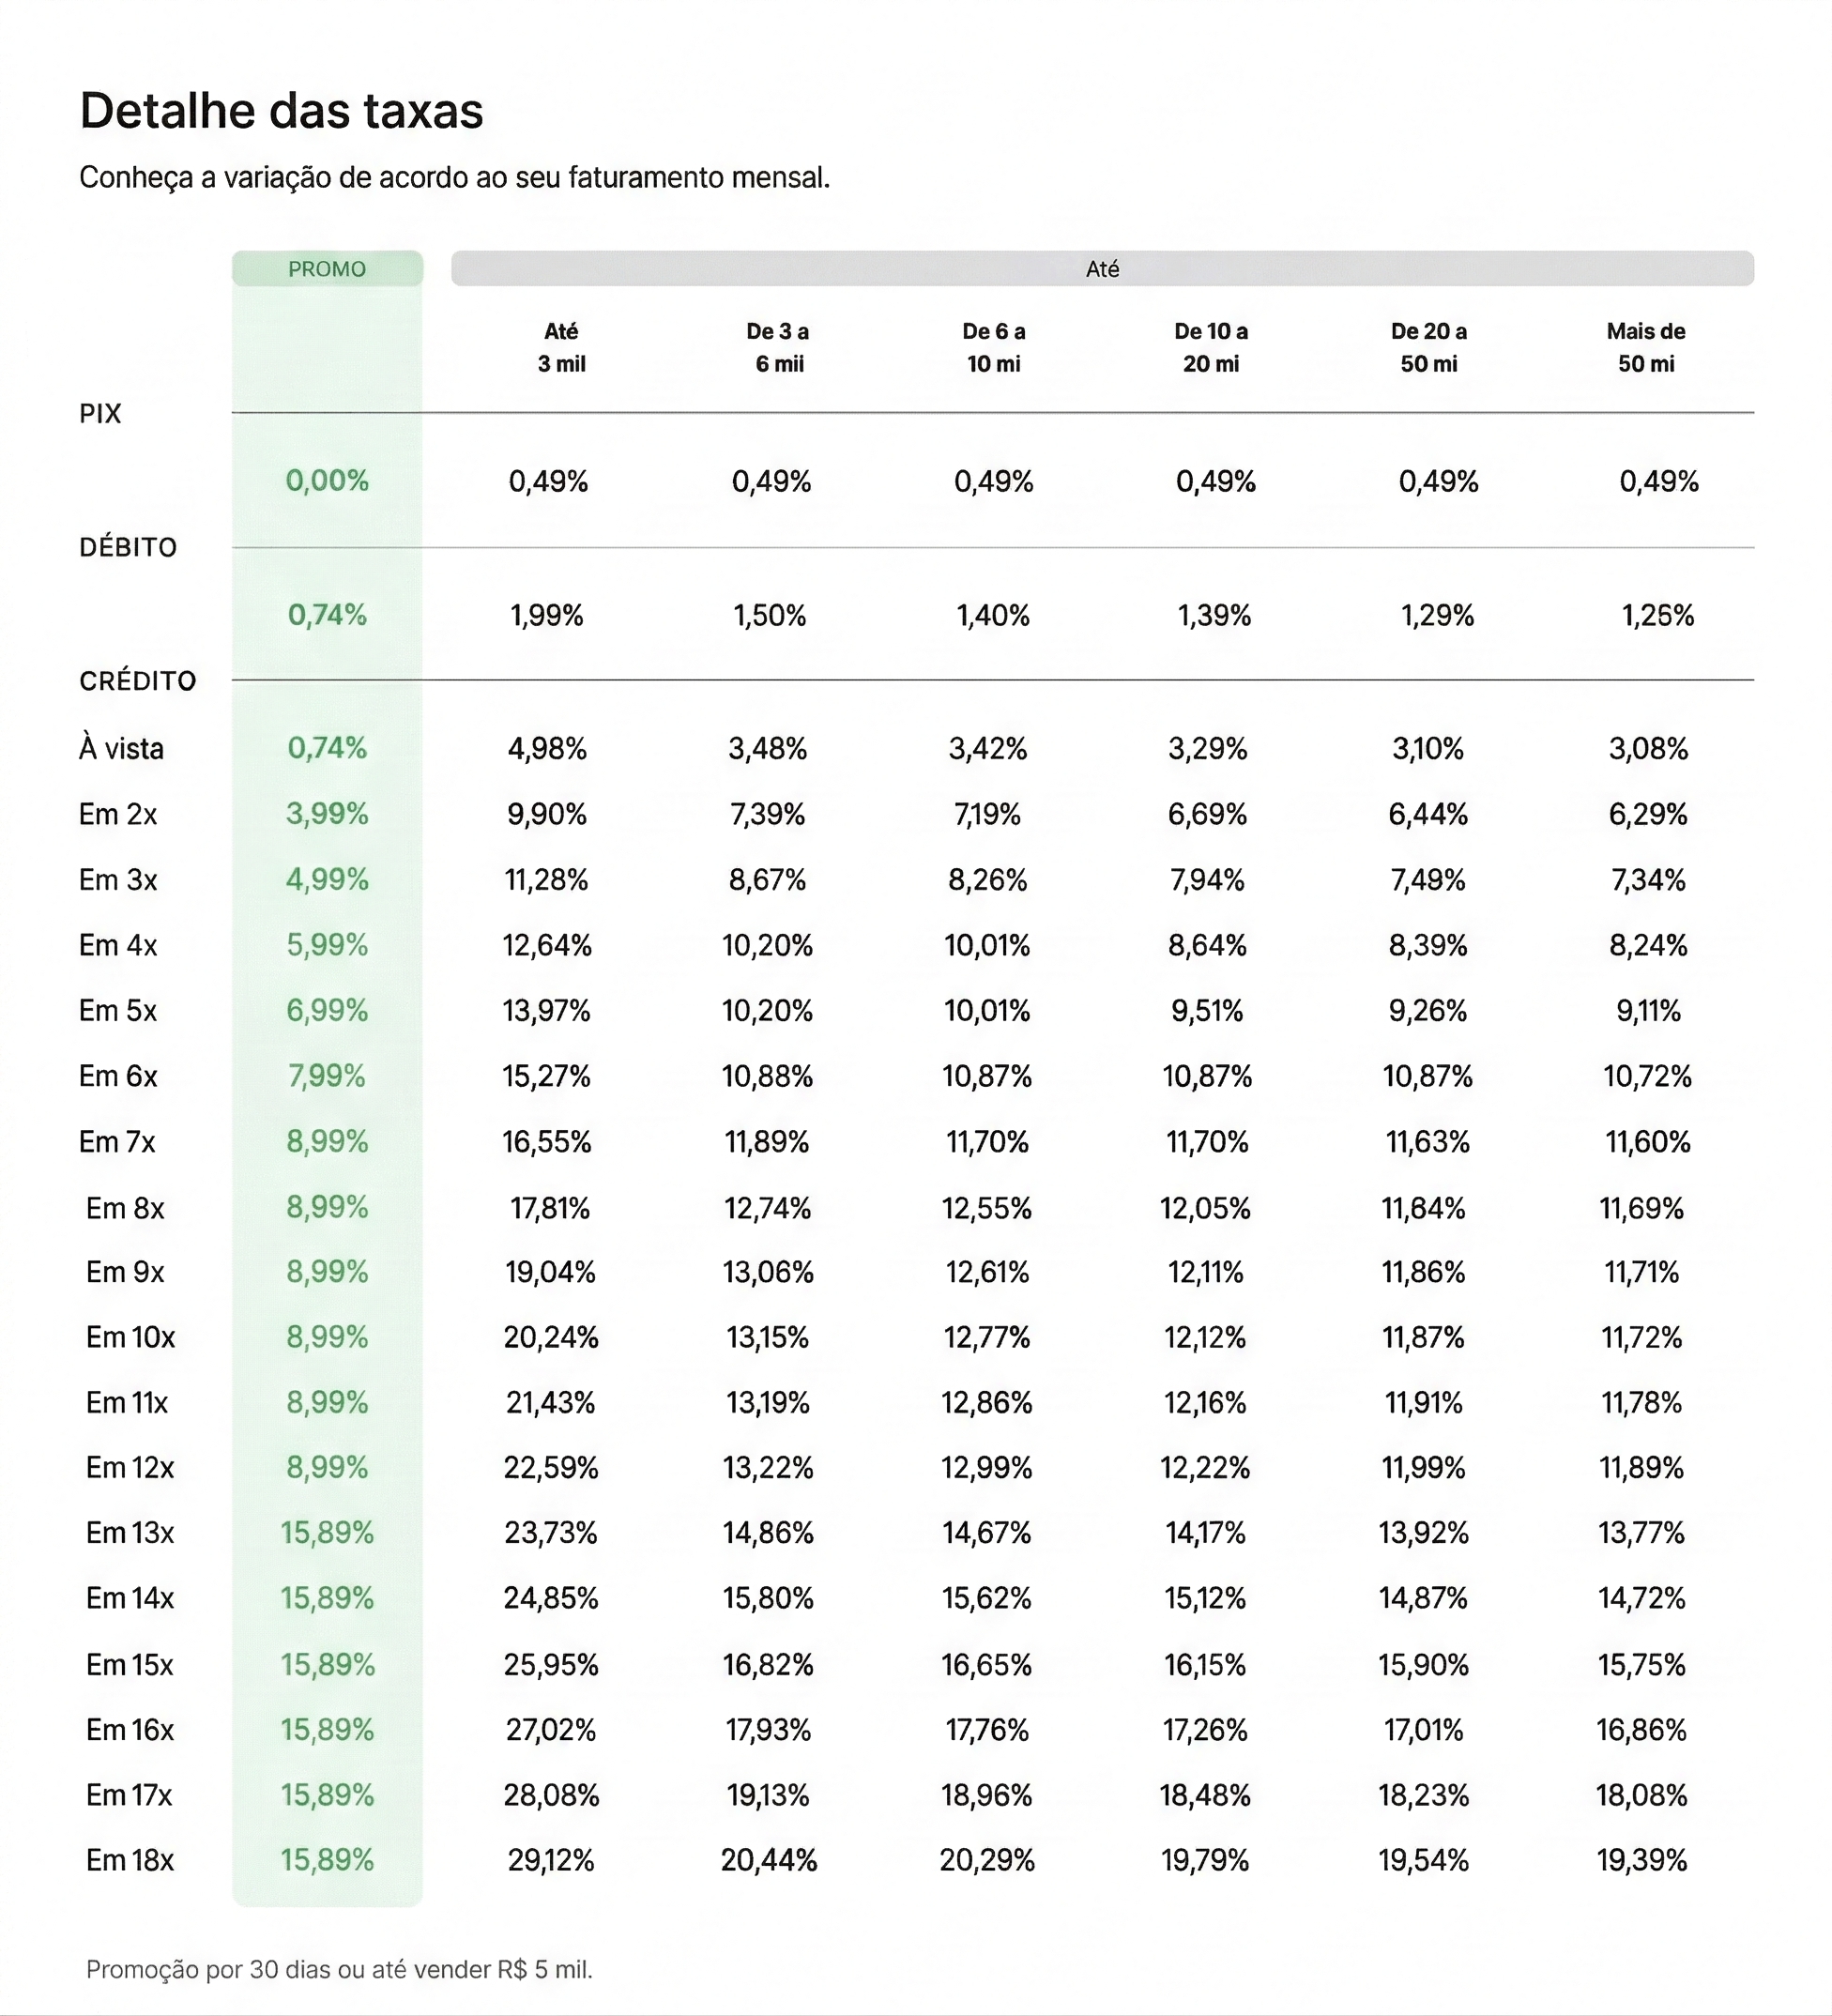Select the 'Em 12x' row label
The height and width of the screenshot is (2016, 1832).
pyautogui.click(x=130, y=1467)
